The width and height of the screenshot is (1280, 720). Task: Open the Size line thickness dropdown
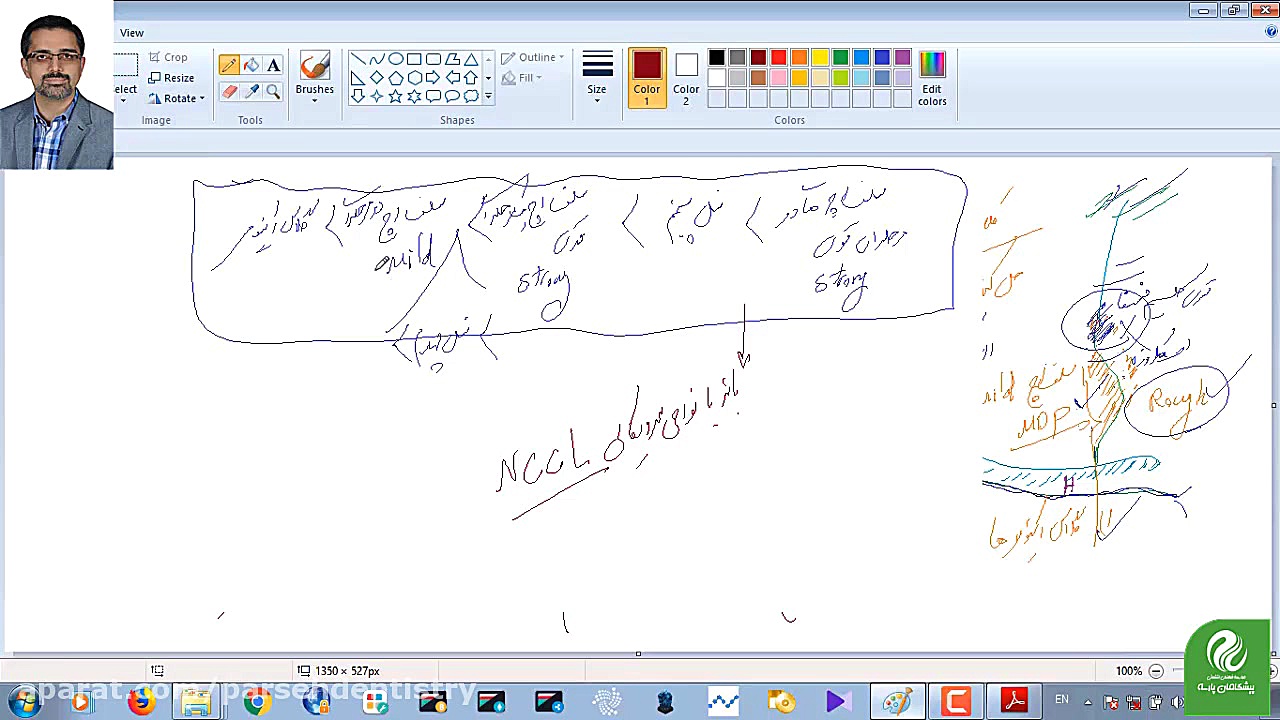point(597,78)
